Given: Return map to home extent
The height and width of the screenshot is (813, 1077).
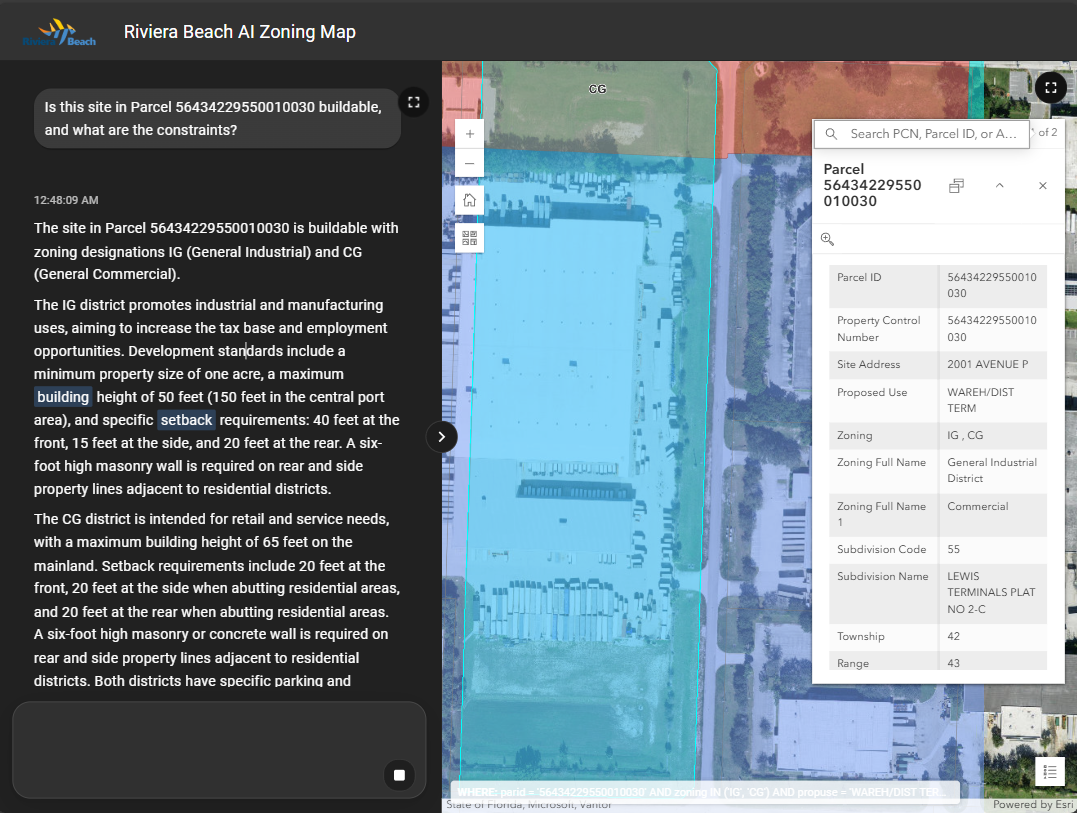Looking at the screenshot, I should point(470,201).
